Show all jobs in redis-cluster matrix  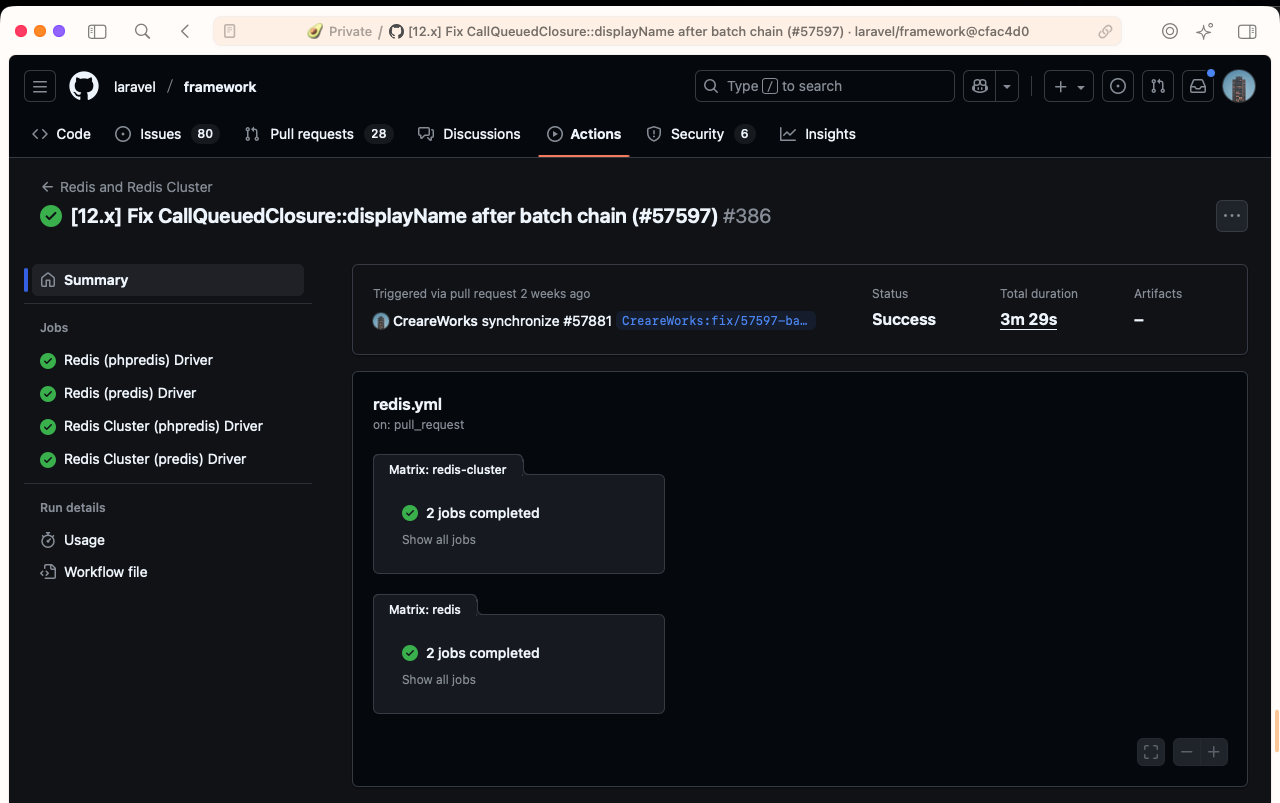439,540
